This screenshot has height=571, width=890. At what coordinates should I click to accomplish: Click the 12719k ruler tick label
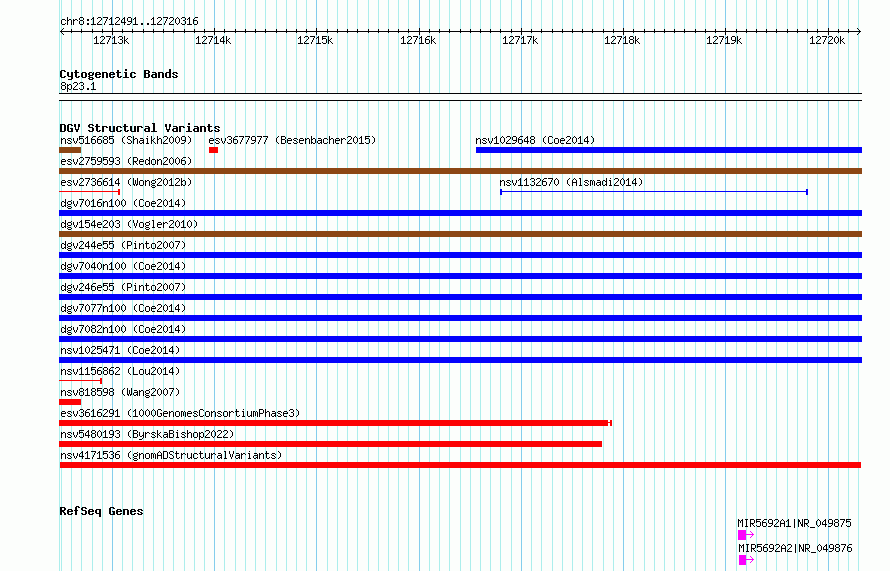point(724,40)
